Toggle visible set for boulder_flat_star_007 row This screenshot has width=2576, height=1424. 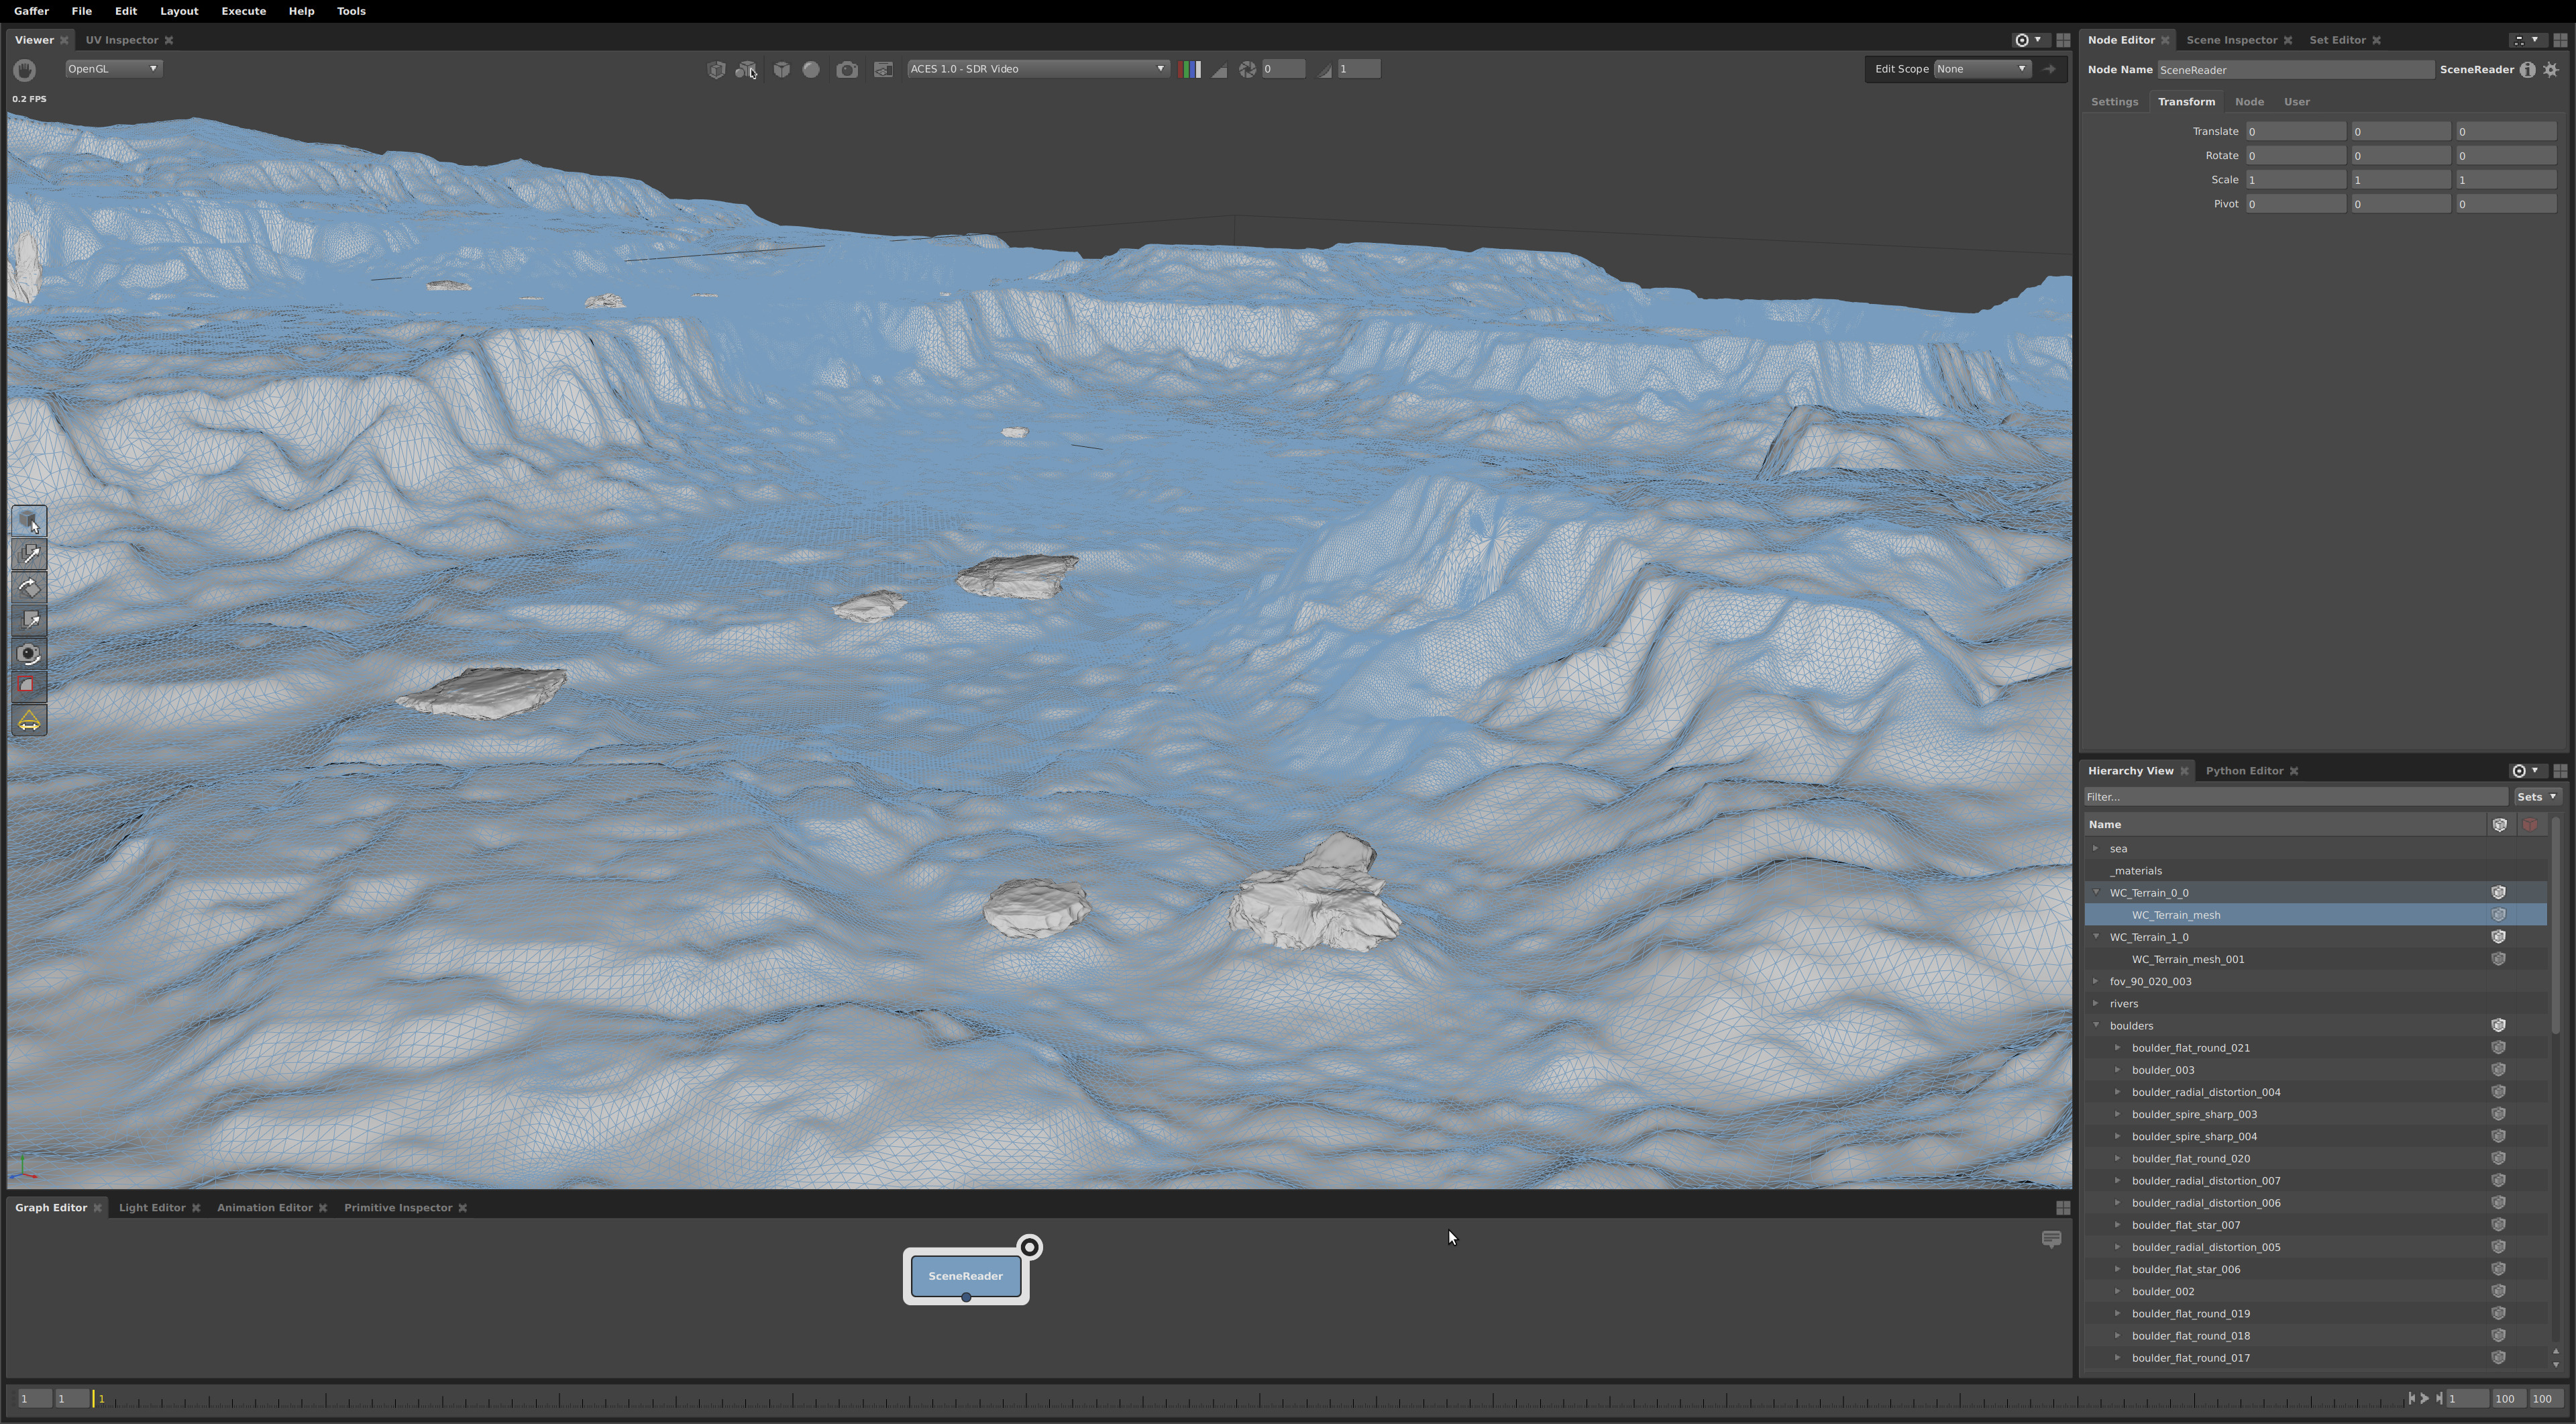point(2498,1225)
